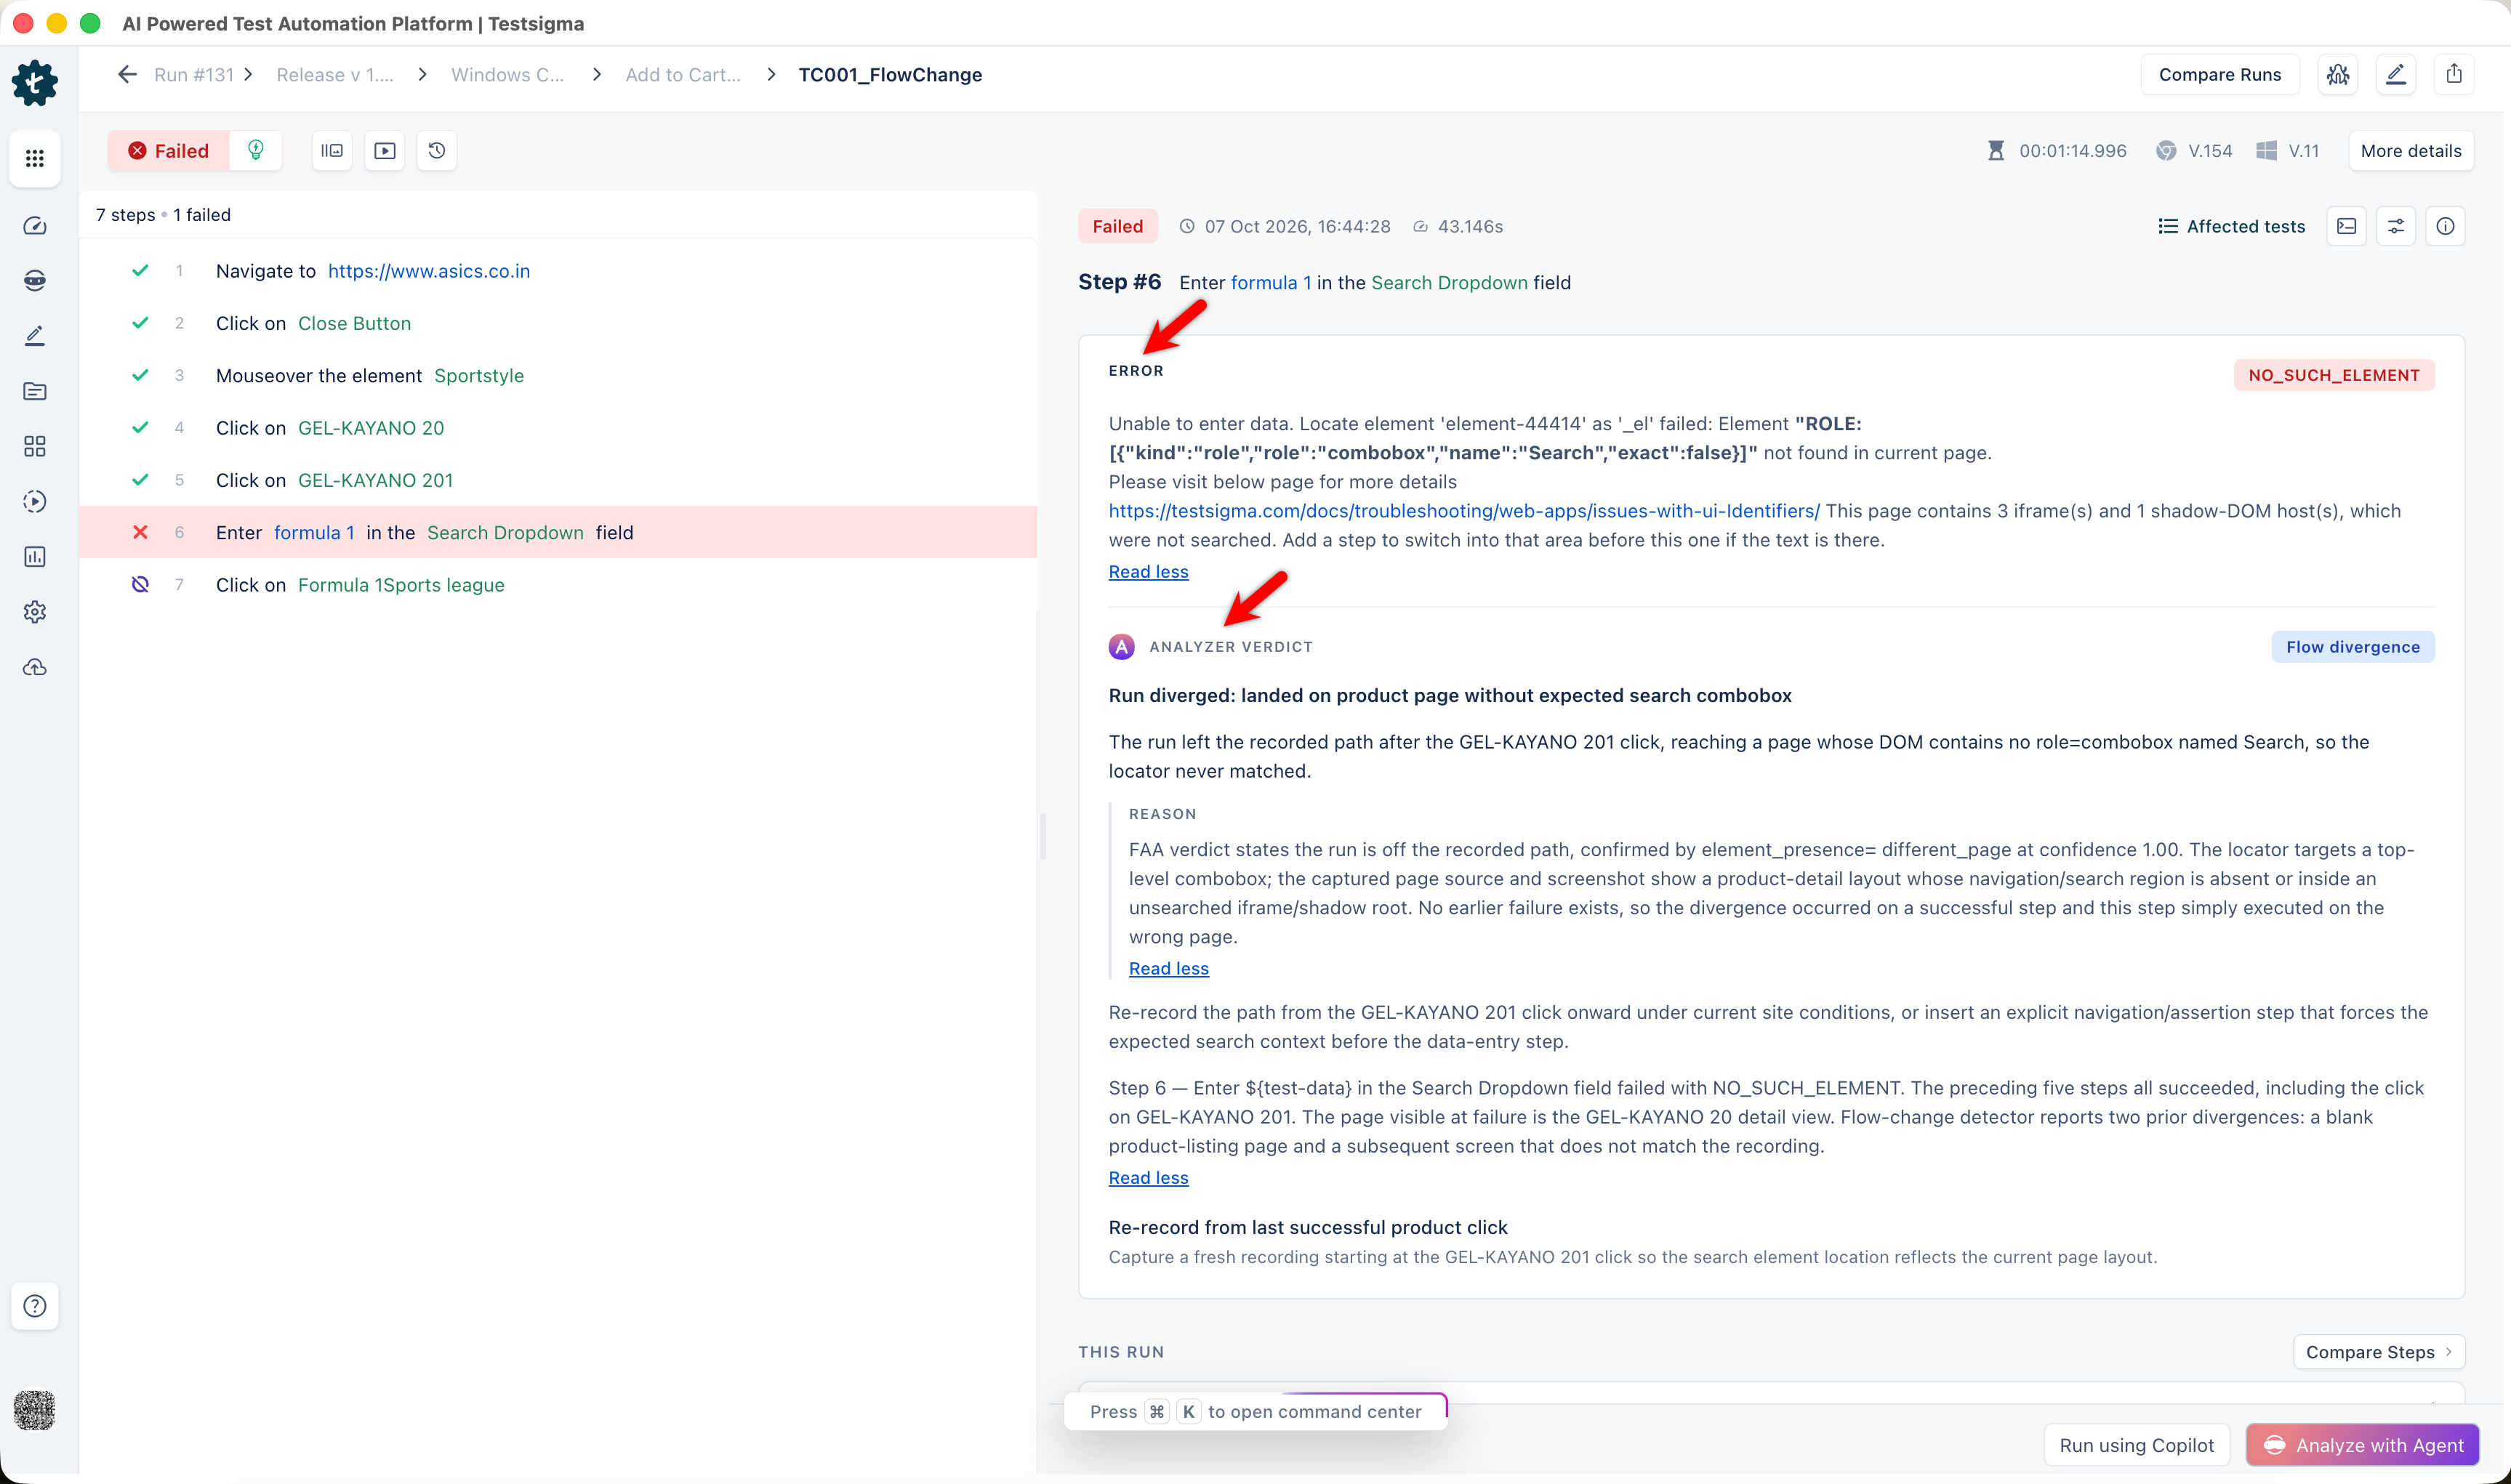Open the Testsigma gear logo home
Image resolution: width=2511 pixels, height=1484 pixels.
point(35,83)
